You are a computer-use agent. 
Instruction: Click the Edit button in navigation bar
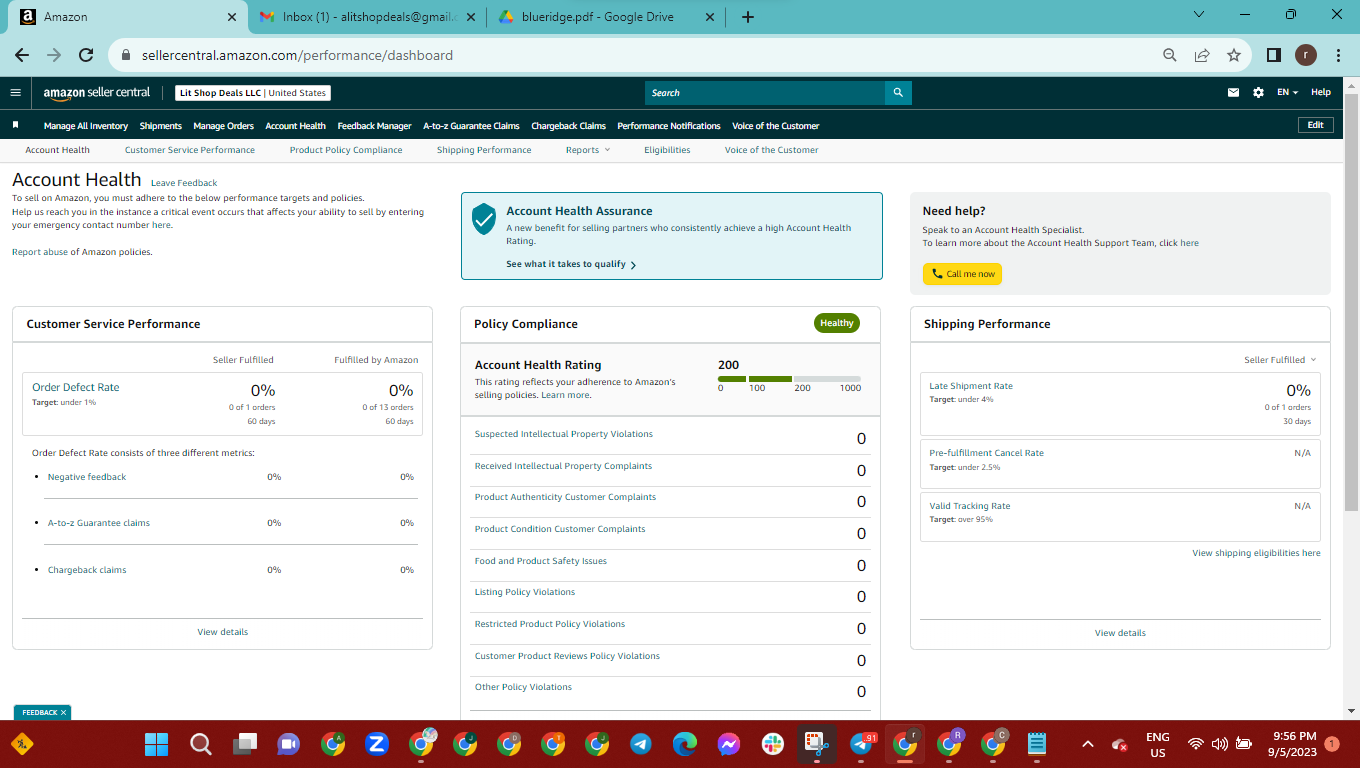click(x=1315, y=125)
